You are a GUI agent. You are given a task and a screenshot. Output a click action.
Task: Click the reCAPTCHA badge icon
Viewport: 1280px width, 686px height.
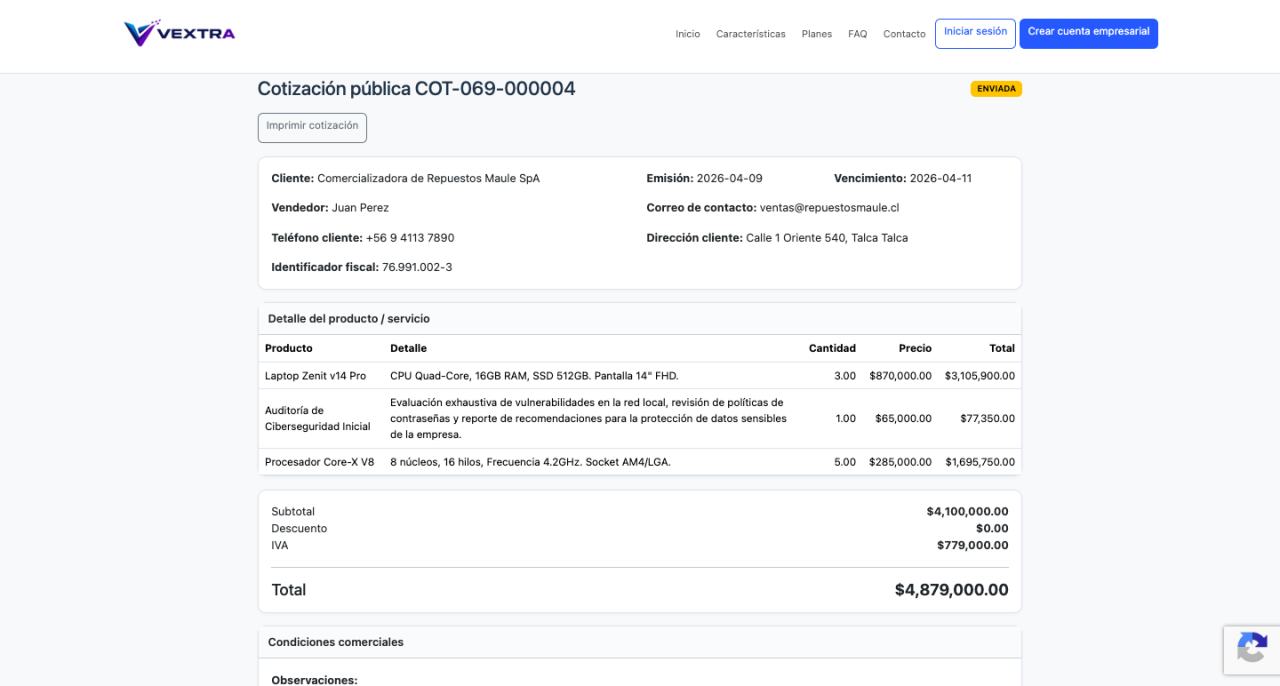1252,648
